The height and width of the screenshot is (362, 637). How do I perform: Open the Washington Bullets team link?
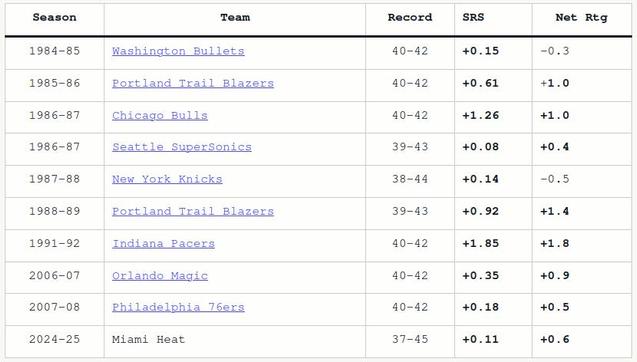coord(178,51)
